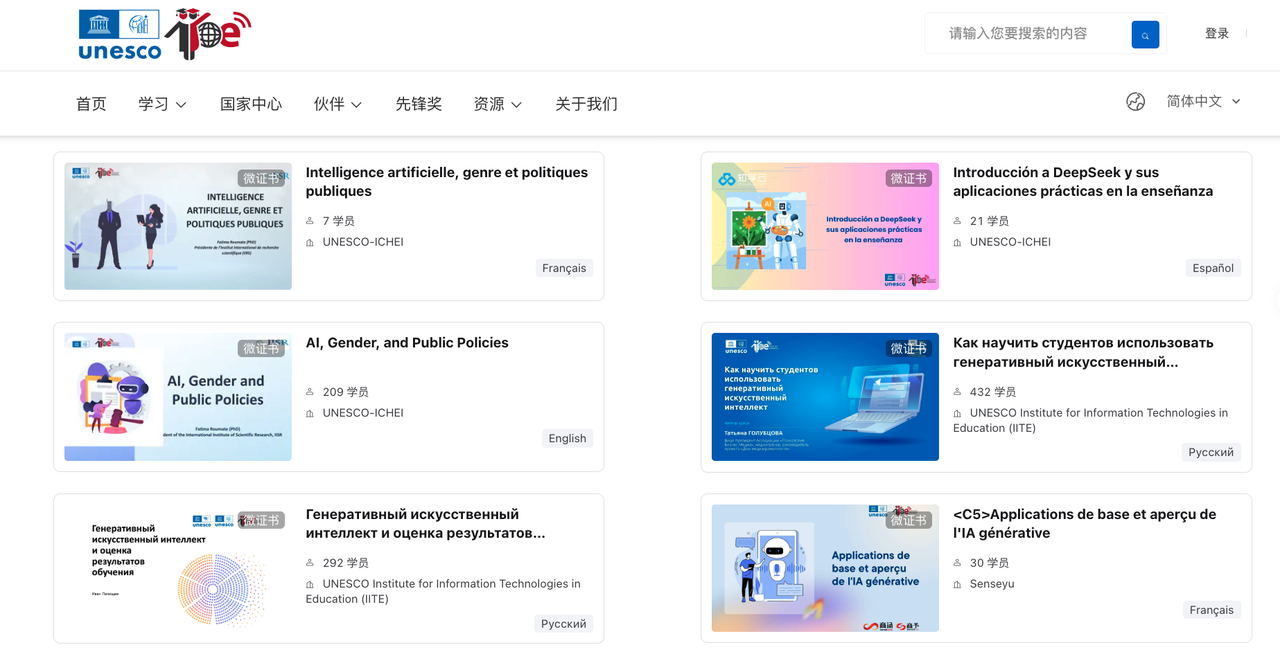Image resolution: width=1280 pixels, height=654 pixels.
Task: Click 微证书 badge on DeepSeek thumbnail
Action: [x=908, y=178]
